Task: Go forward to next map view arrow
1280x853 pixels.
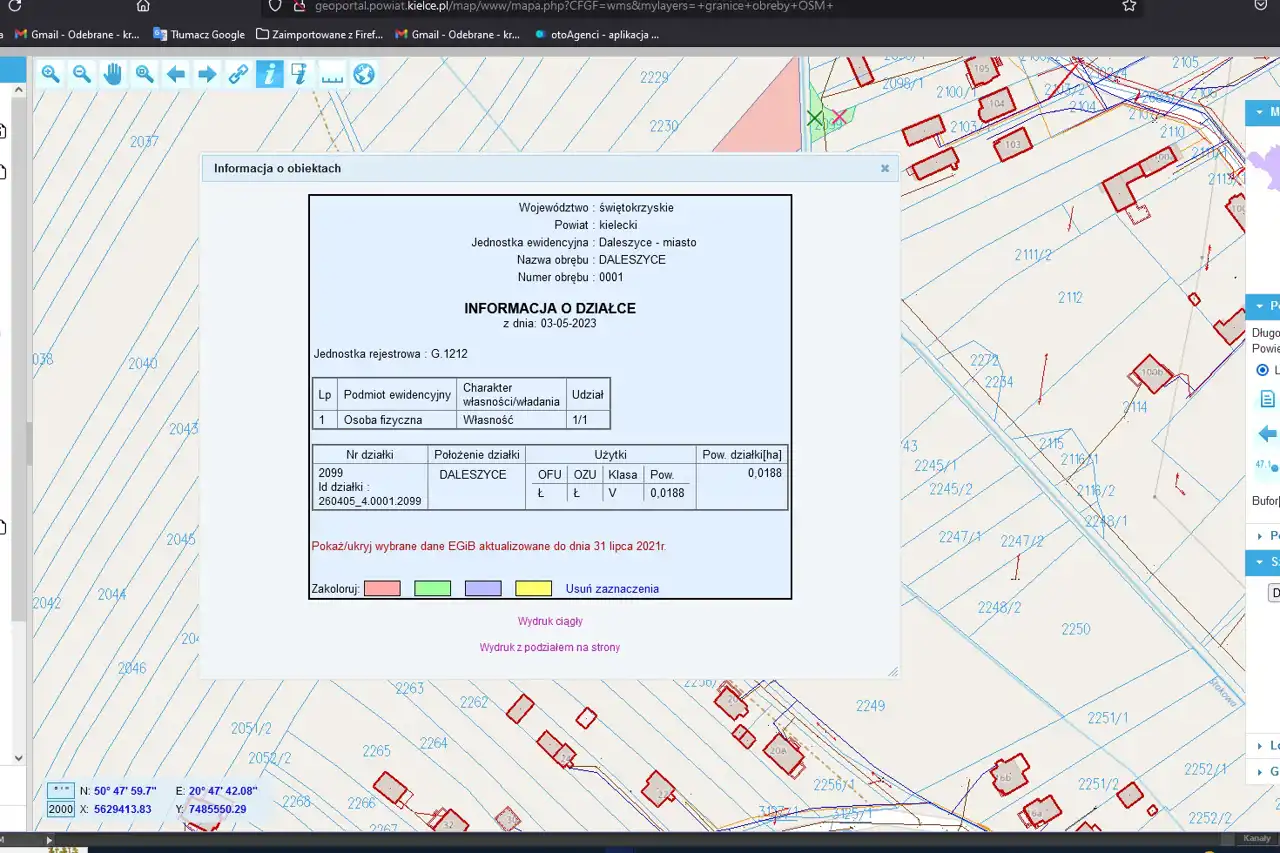Action: (207, 74)
